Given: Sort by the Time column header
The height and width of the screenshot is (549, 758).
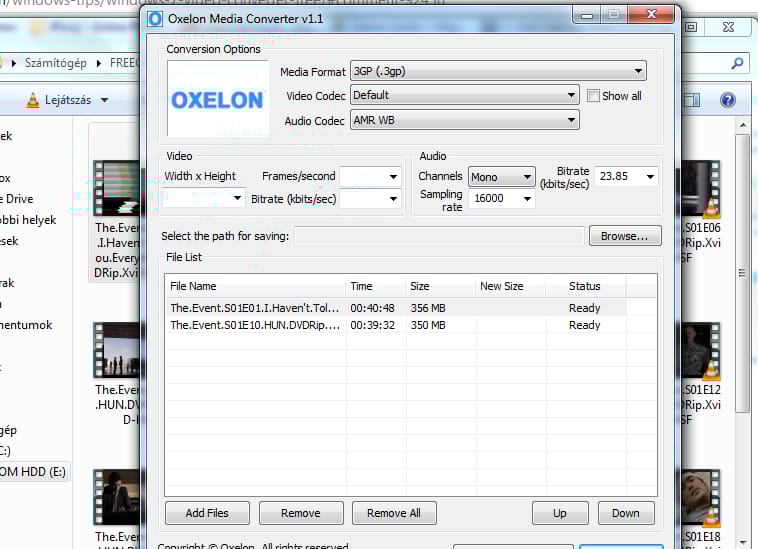Looking at the screenshot, I should coord(376,286).
